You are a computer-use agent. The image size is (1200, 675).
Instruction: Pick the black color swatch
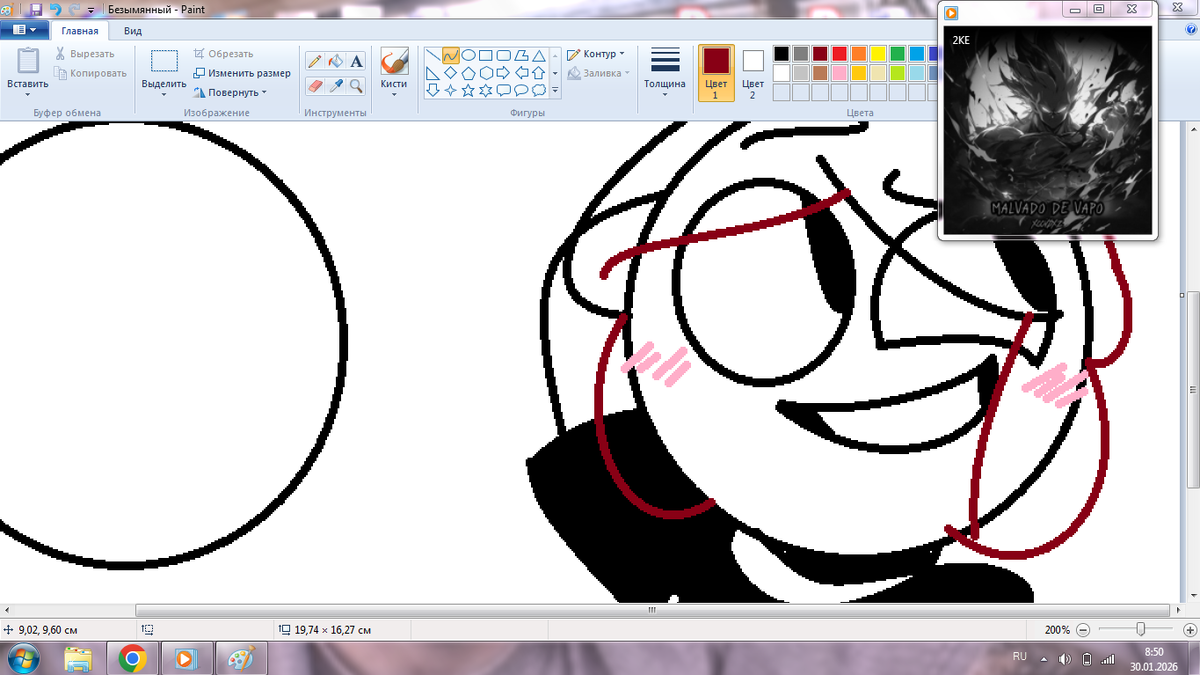coord(782,54)
